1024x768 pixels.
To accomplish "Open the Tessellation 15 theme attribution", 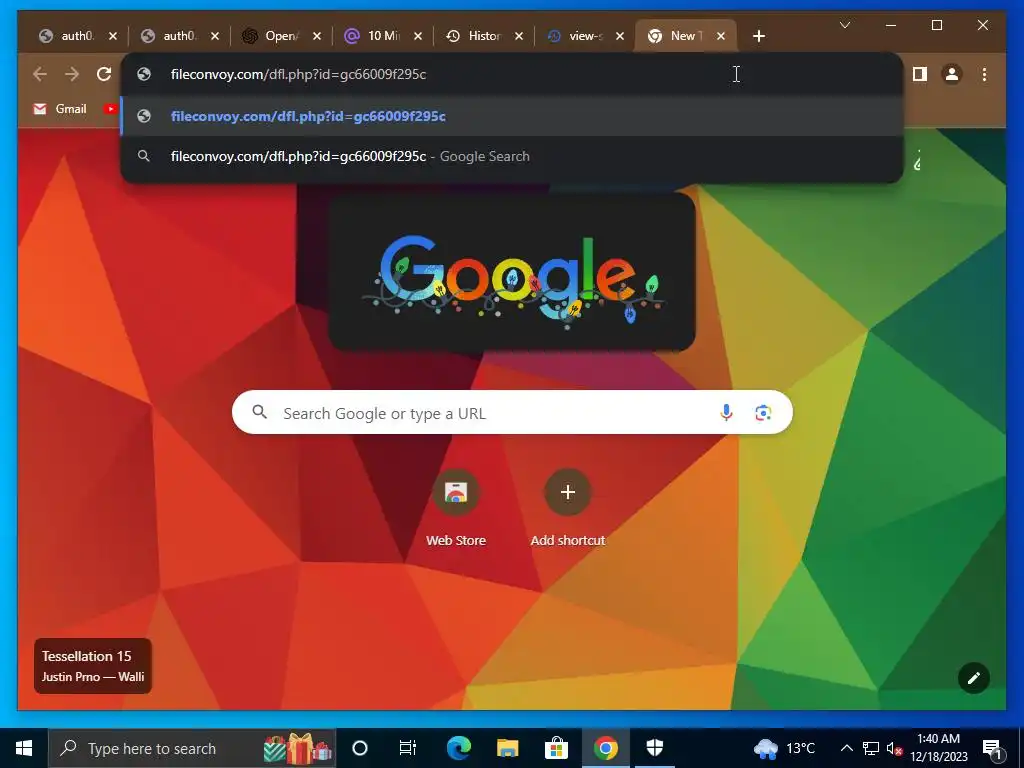I will click(93, 666).
